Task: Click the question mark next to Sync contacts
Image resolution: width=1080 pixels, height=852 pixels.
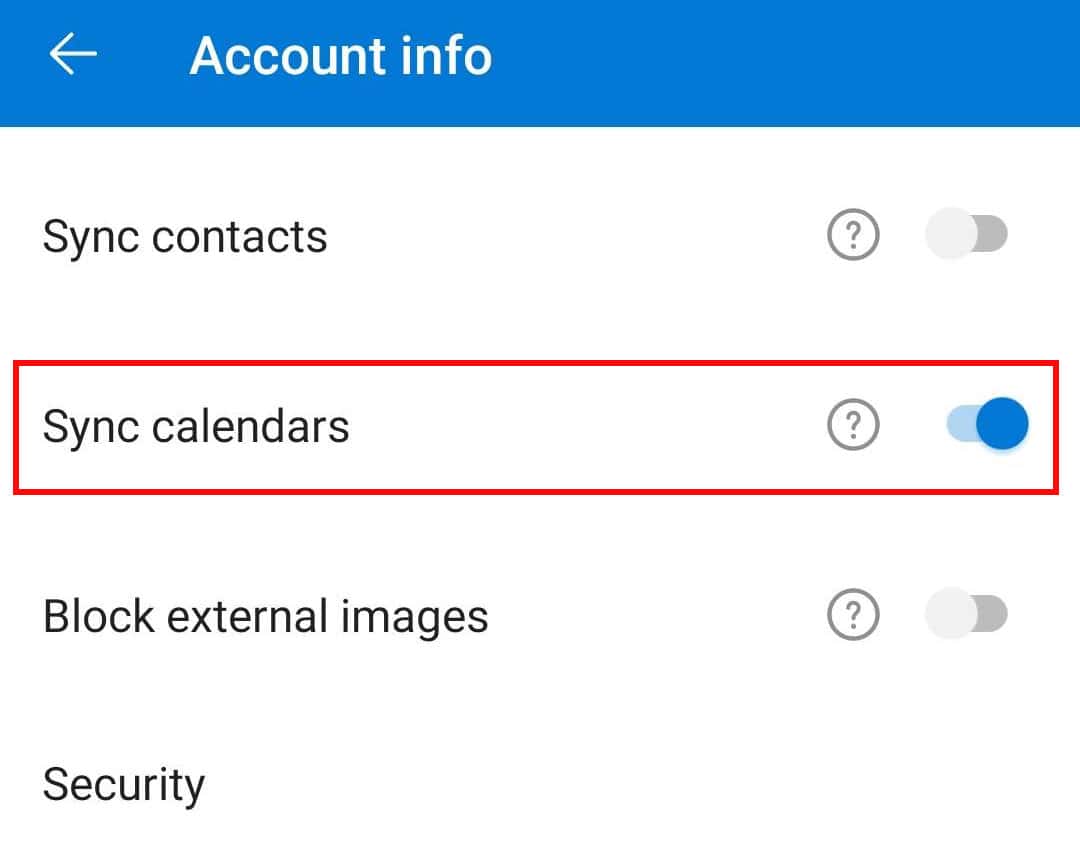Action: pyautogui.click(x=852, y=234)
